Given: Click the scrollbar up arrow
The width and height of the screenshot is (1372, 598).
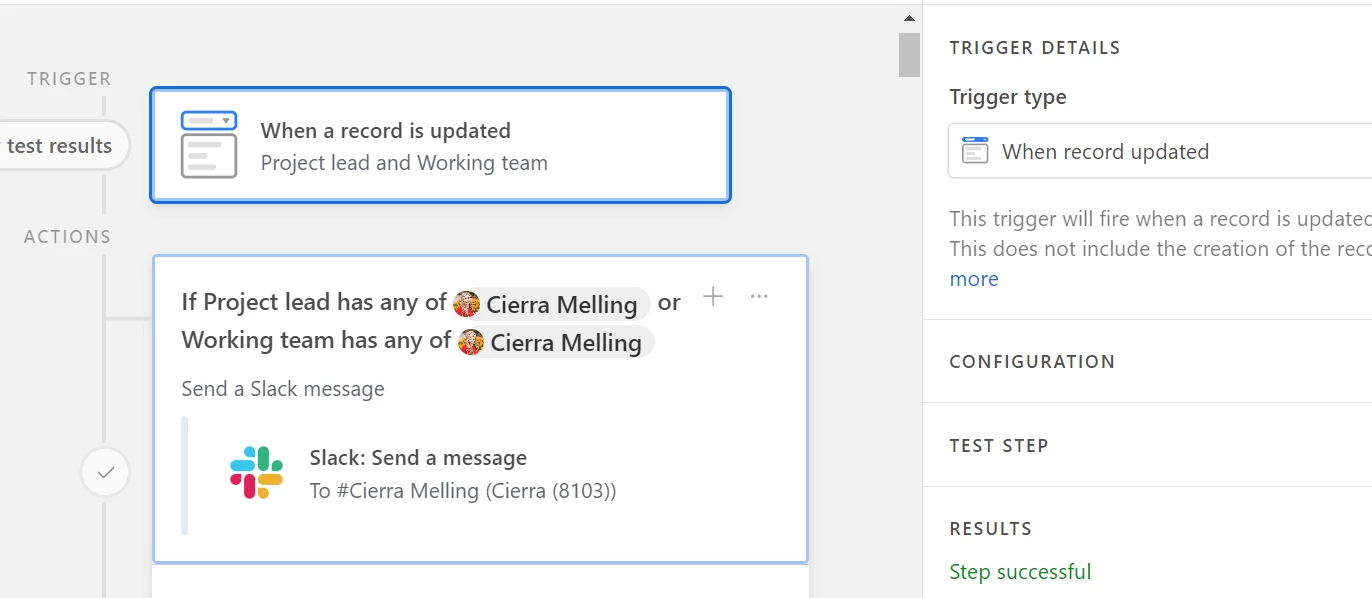Looking at the screenshot, I should (909, 17).
